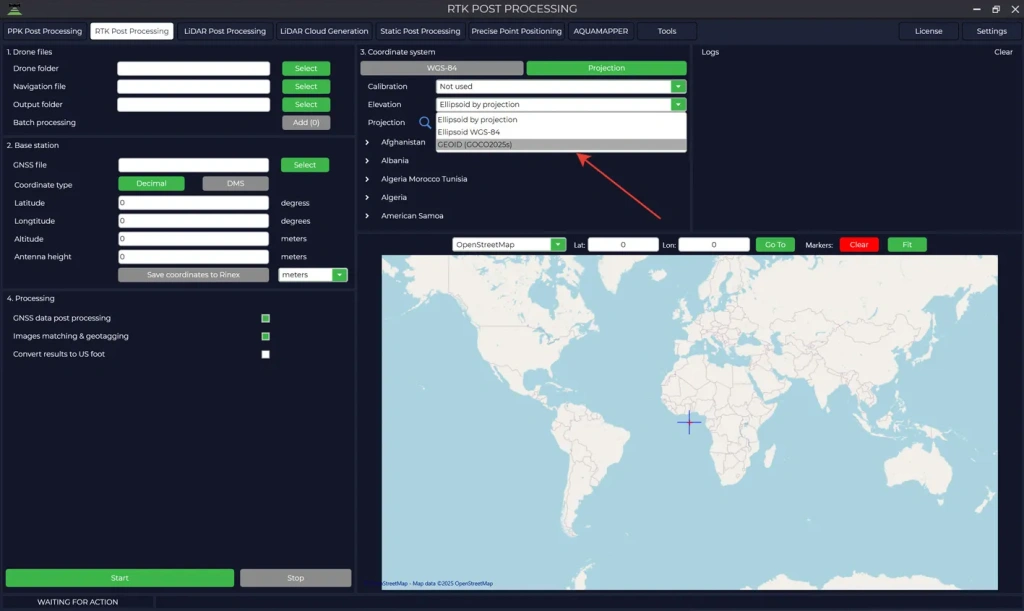Click the Latitude input field
1024x611 pixels.
[x=192, y=202]
